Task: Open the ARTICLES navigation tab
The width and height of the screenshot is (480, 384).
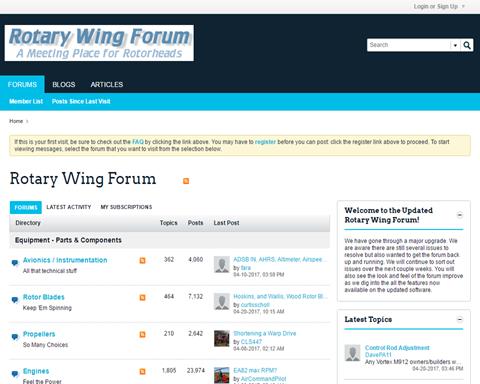Action: point(107,84)
